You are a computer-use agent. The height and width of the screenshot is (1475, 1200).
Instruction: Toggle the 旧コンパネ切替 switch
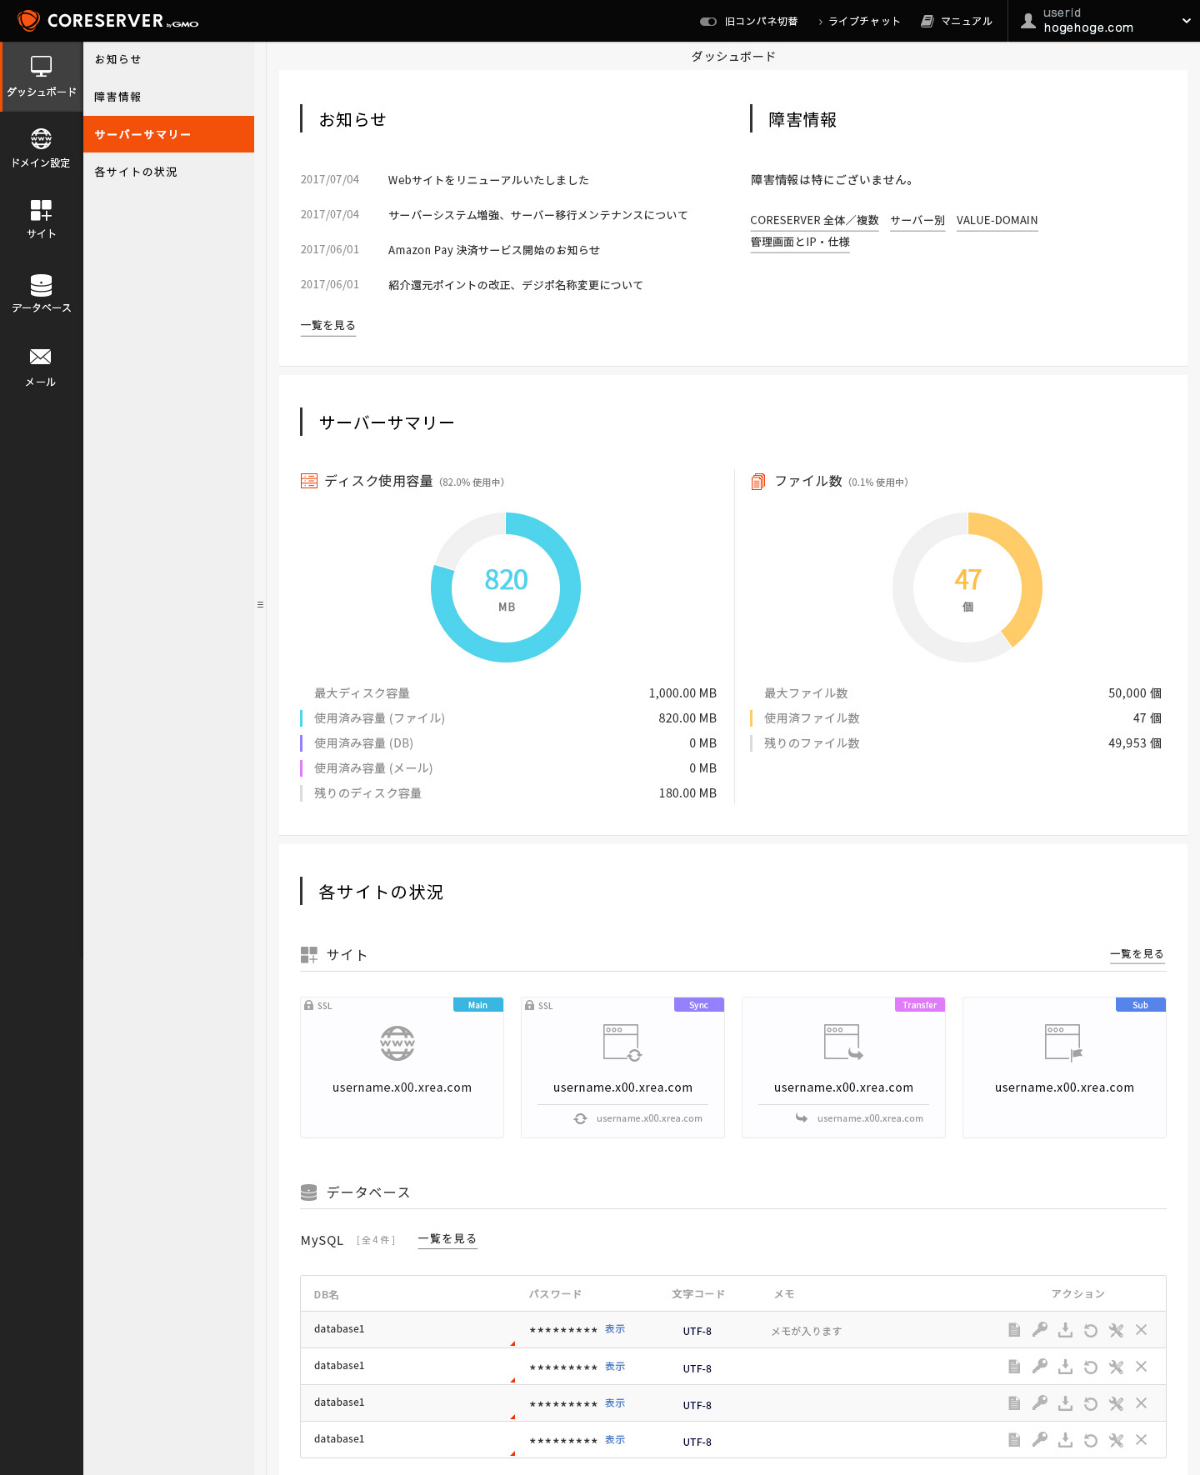pyautogui.click(x=708, y=21)
